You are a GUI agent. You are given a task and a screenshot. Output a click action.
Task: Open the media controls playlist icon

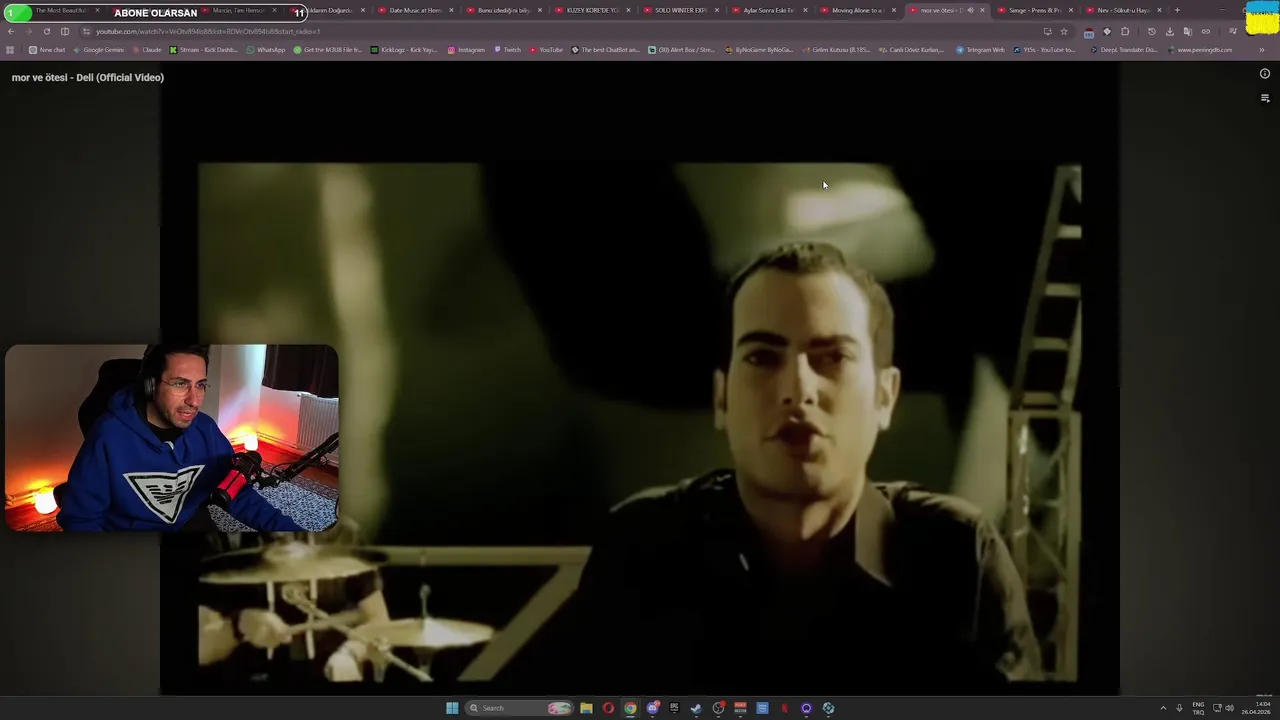point(1233,32)
